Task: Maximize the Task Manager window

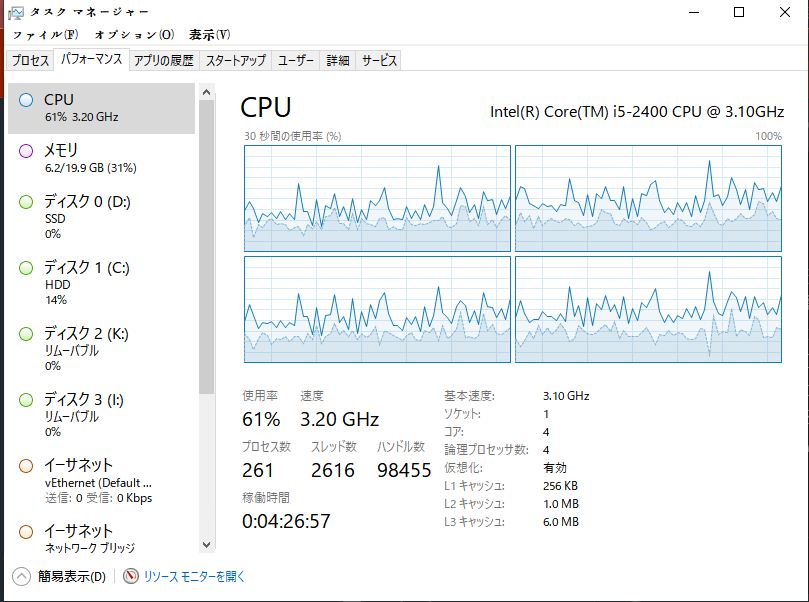Action: click(739, 12)
